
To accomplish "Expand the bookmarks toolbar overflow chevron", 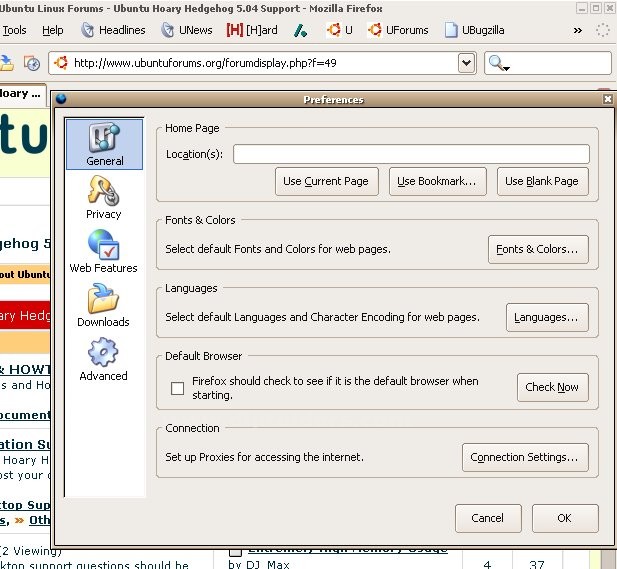I will pos(577,30).
